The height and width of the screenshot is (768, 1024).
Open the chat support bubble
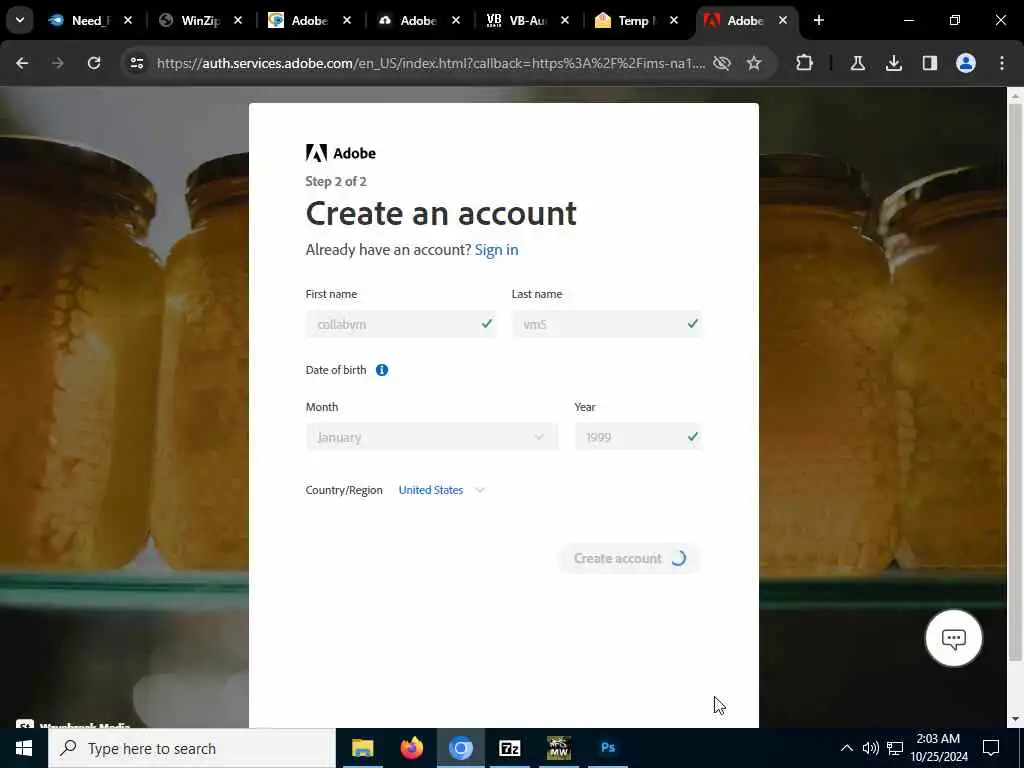pyautogui.click(x=953, y=638)
